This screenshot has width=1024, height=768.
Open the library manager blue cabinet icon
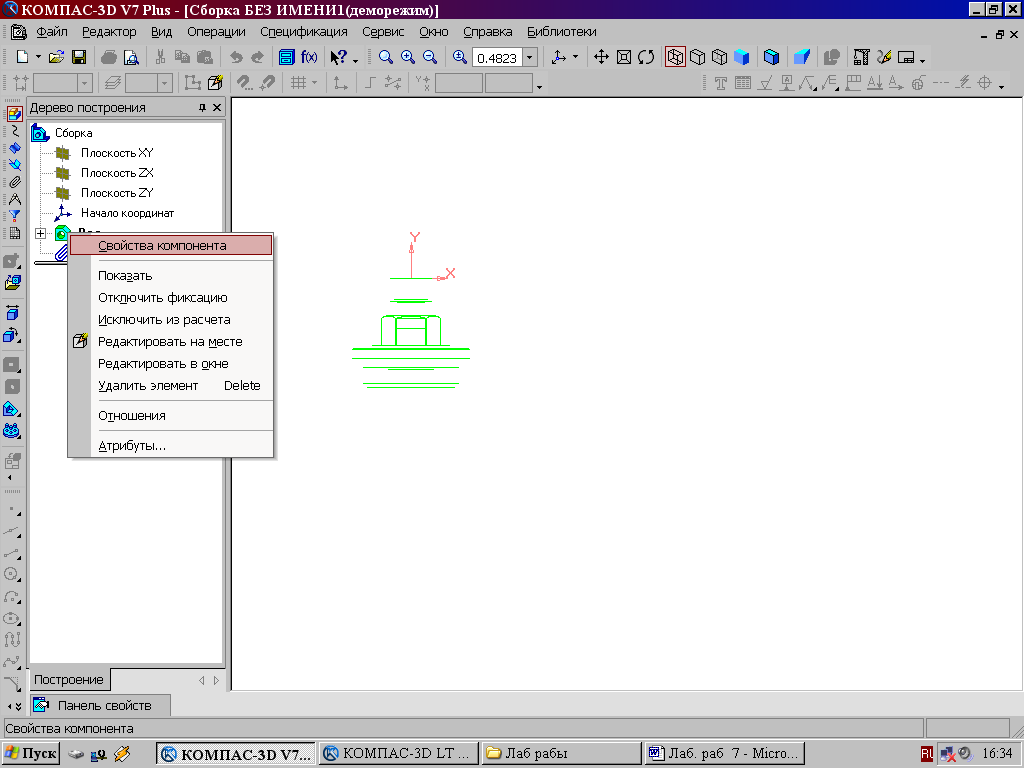coord(286,57)
